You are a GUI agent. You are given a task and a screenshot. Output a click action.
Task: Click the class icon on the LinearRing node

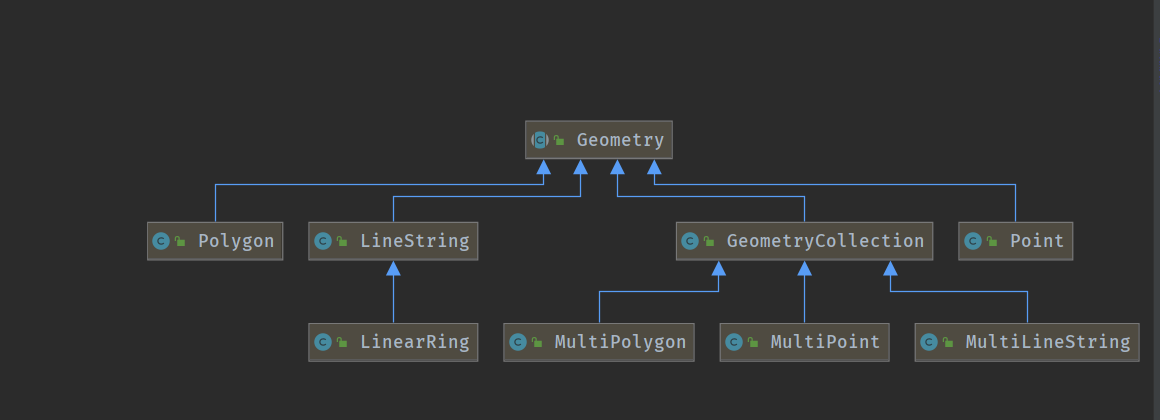322,342
